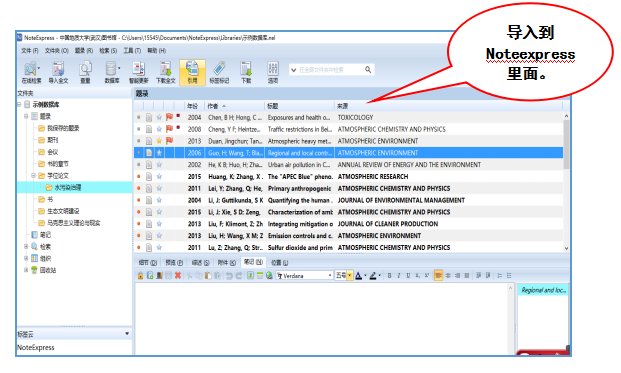
Task: Collapse the 题录 tree node
Action: pyautogui.click(x=27, y=116)
